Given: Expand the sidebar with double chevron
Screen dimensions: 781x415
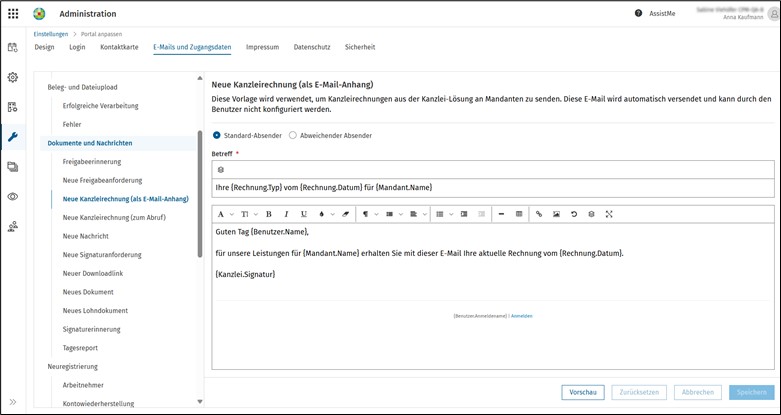Looking at the screenshot, I should [x=12, y=402].
